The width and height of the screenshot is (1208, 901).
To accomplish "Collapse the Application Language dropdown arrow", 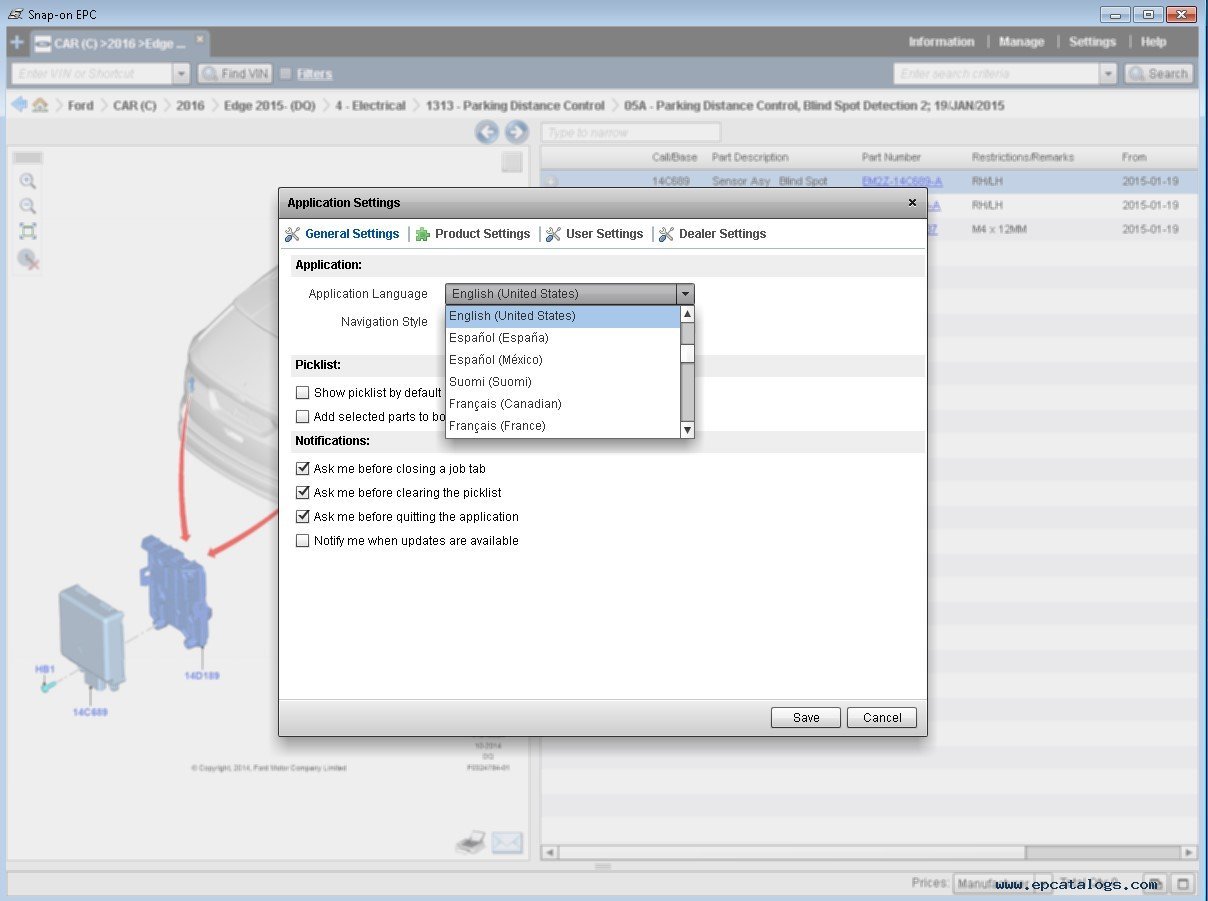I will coord(685,294).
